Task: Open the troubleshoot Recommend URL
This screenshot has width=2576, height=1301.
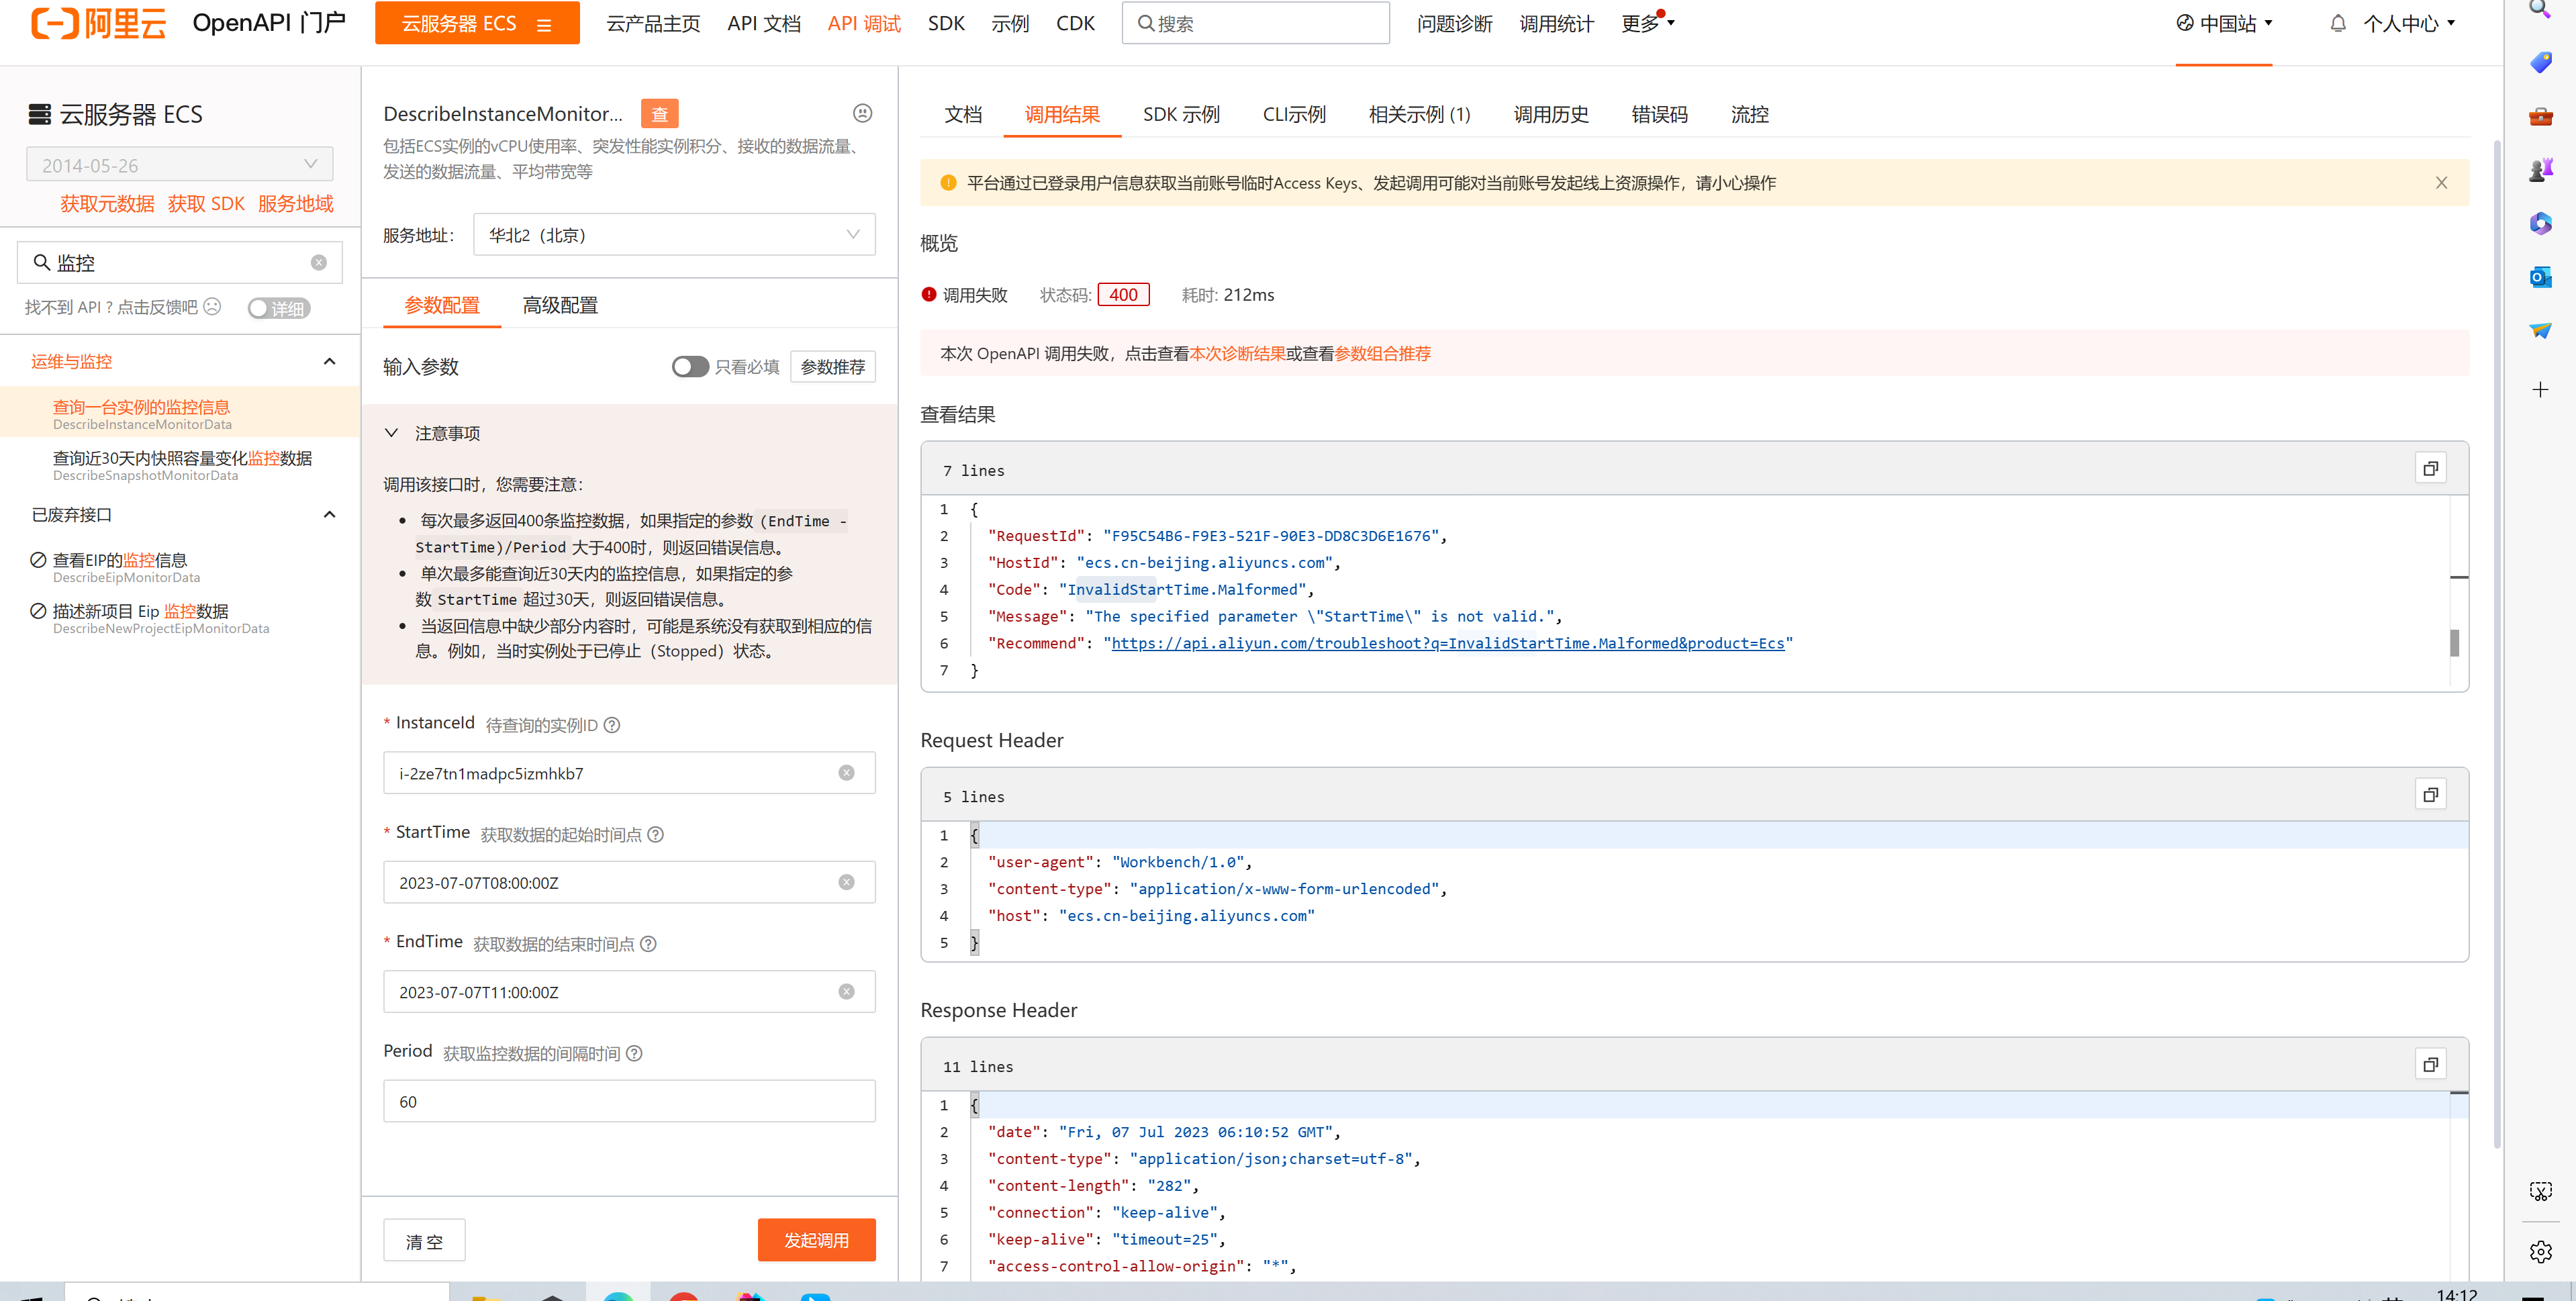Action: click(x=1447, y=643)
